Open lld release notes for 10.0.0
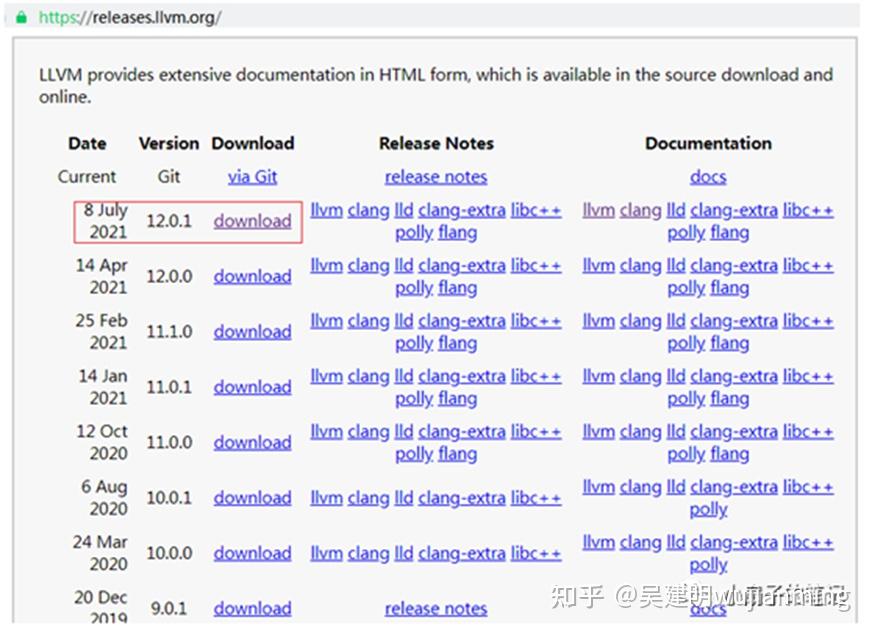Viewport: 872px width, 634px height. click(x=404, y=553)
